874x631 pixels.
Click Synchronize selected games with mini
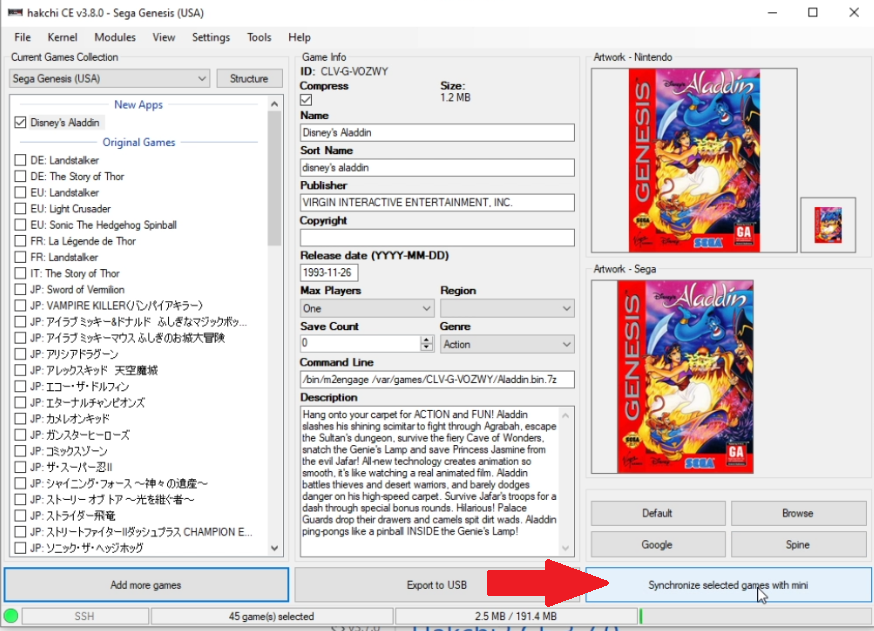click(x=728, y=585)
